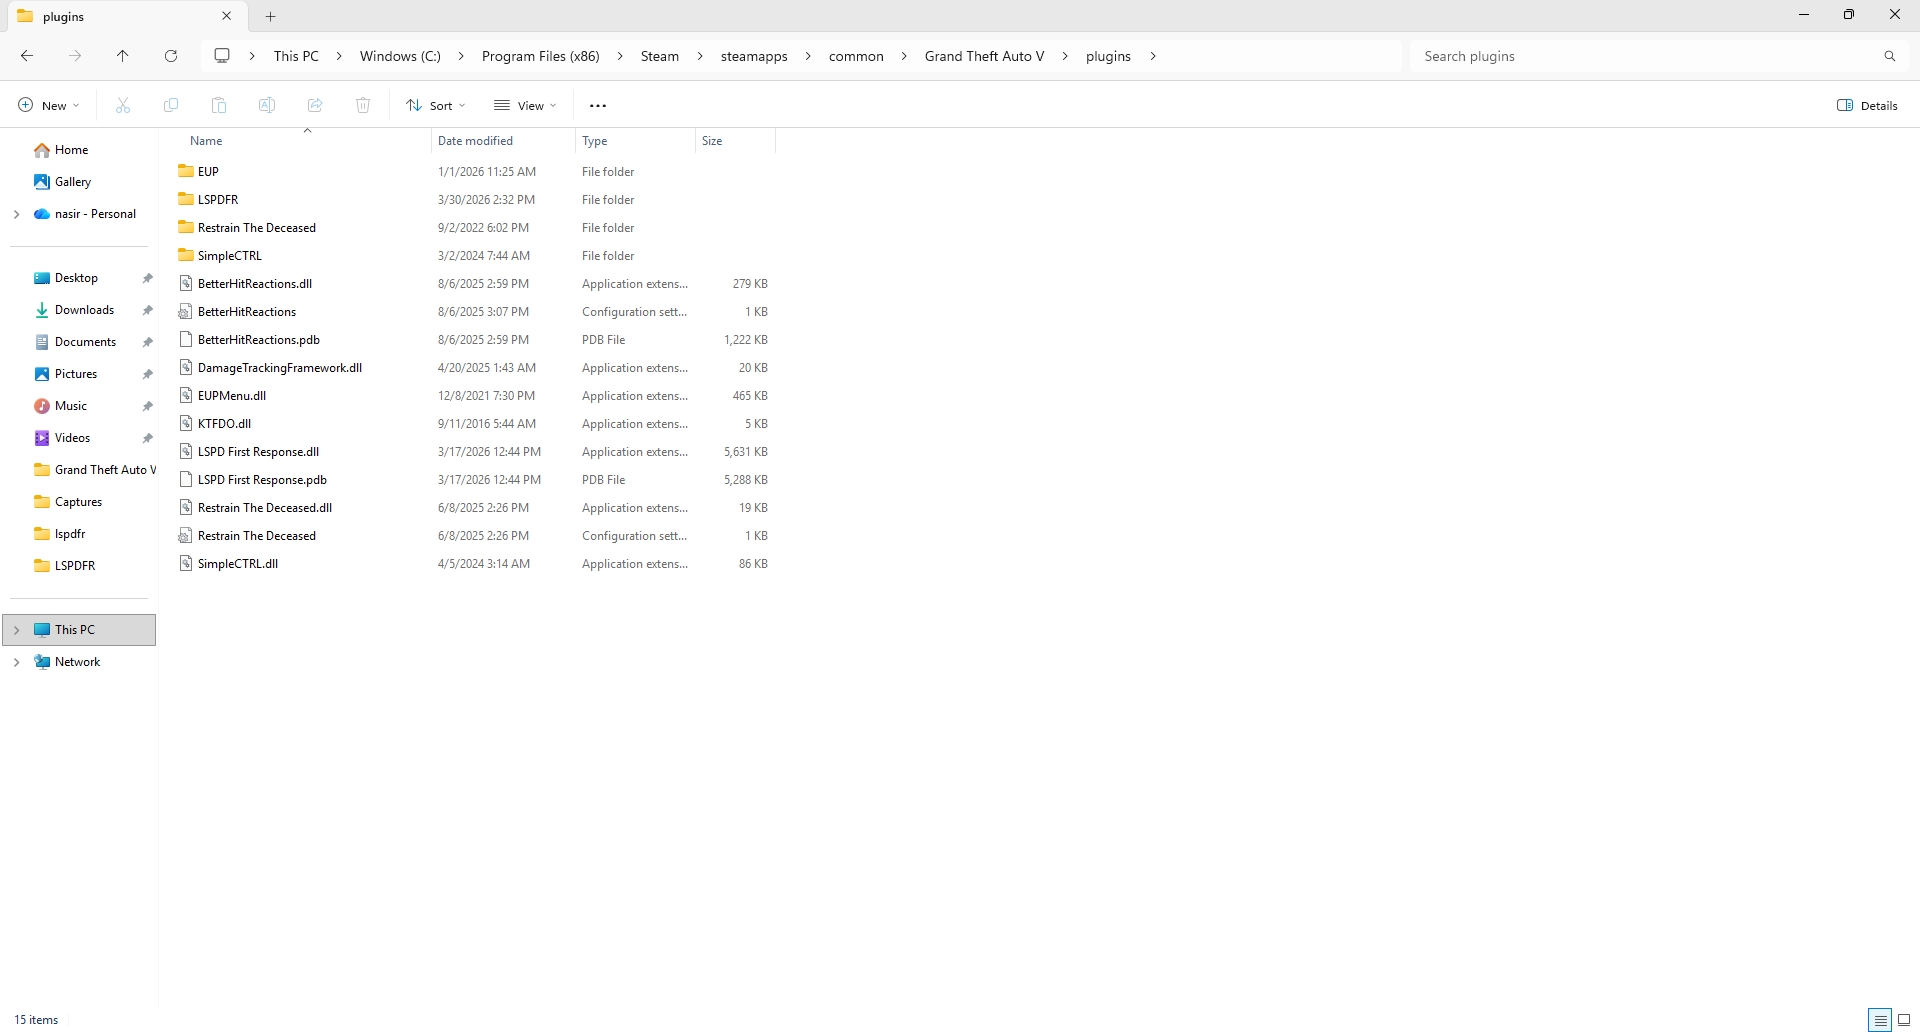Navigate up one folder level
Screen dimensions: 1920x1032
[x=123, y=56]
